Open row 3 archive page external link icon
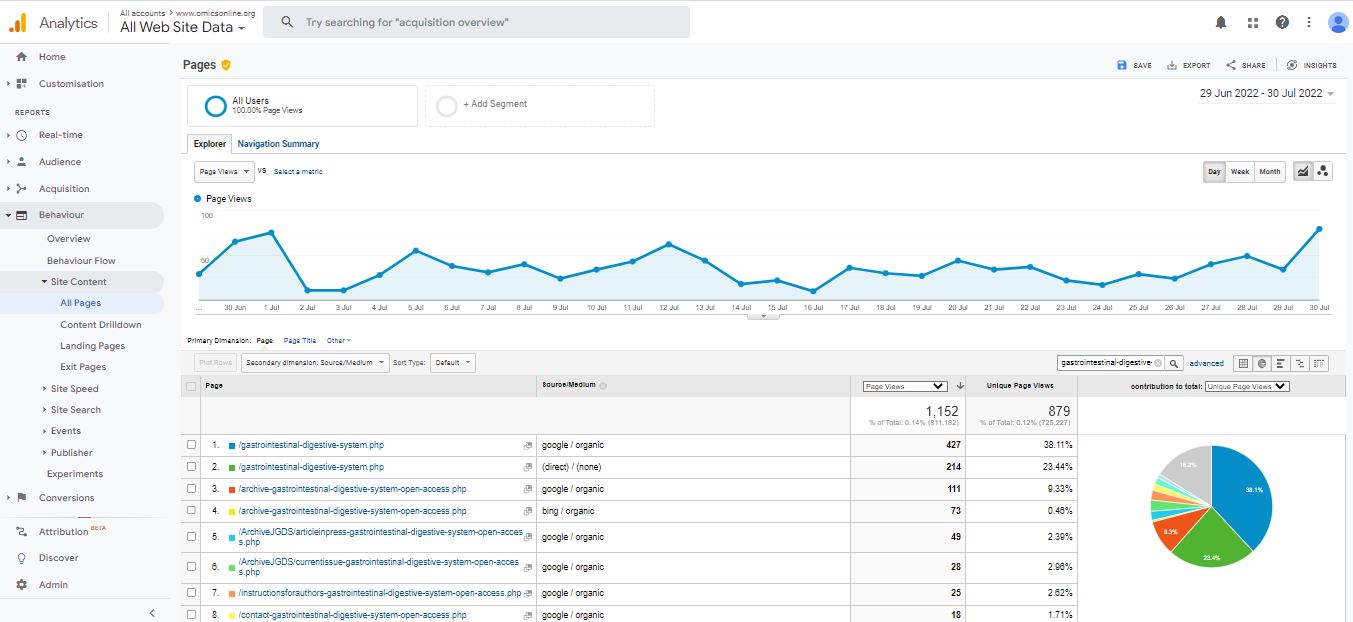The height and width of the screenshot is (622, 1353). click(527, 489)
